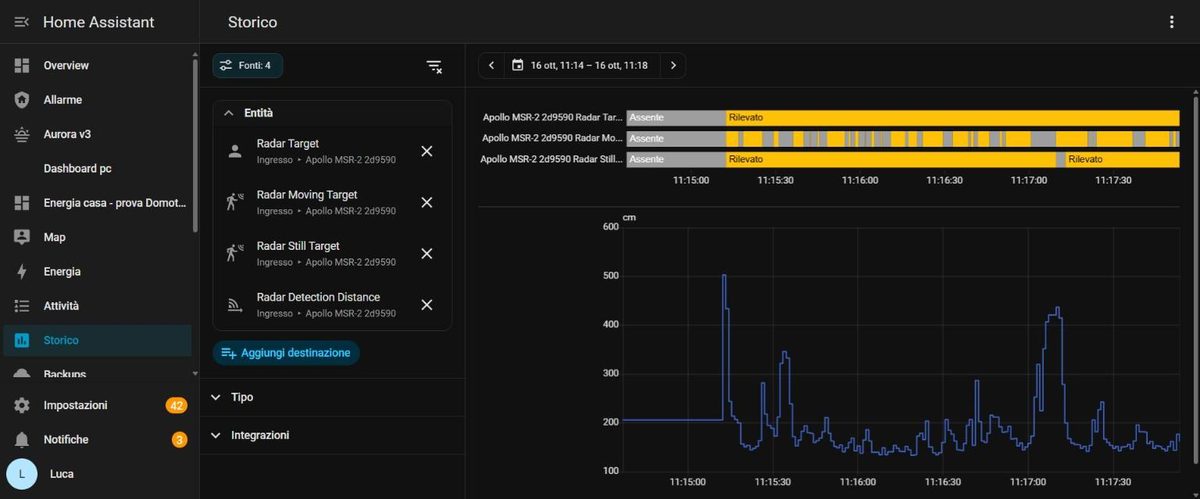The width and height of the screenshot is (1200, 499).
Task: Expand the Tipo section
Action: click(332, 397)
